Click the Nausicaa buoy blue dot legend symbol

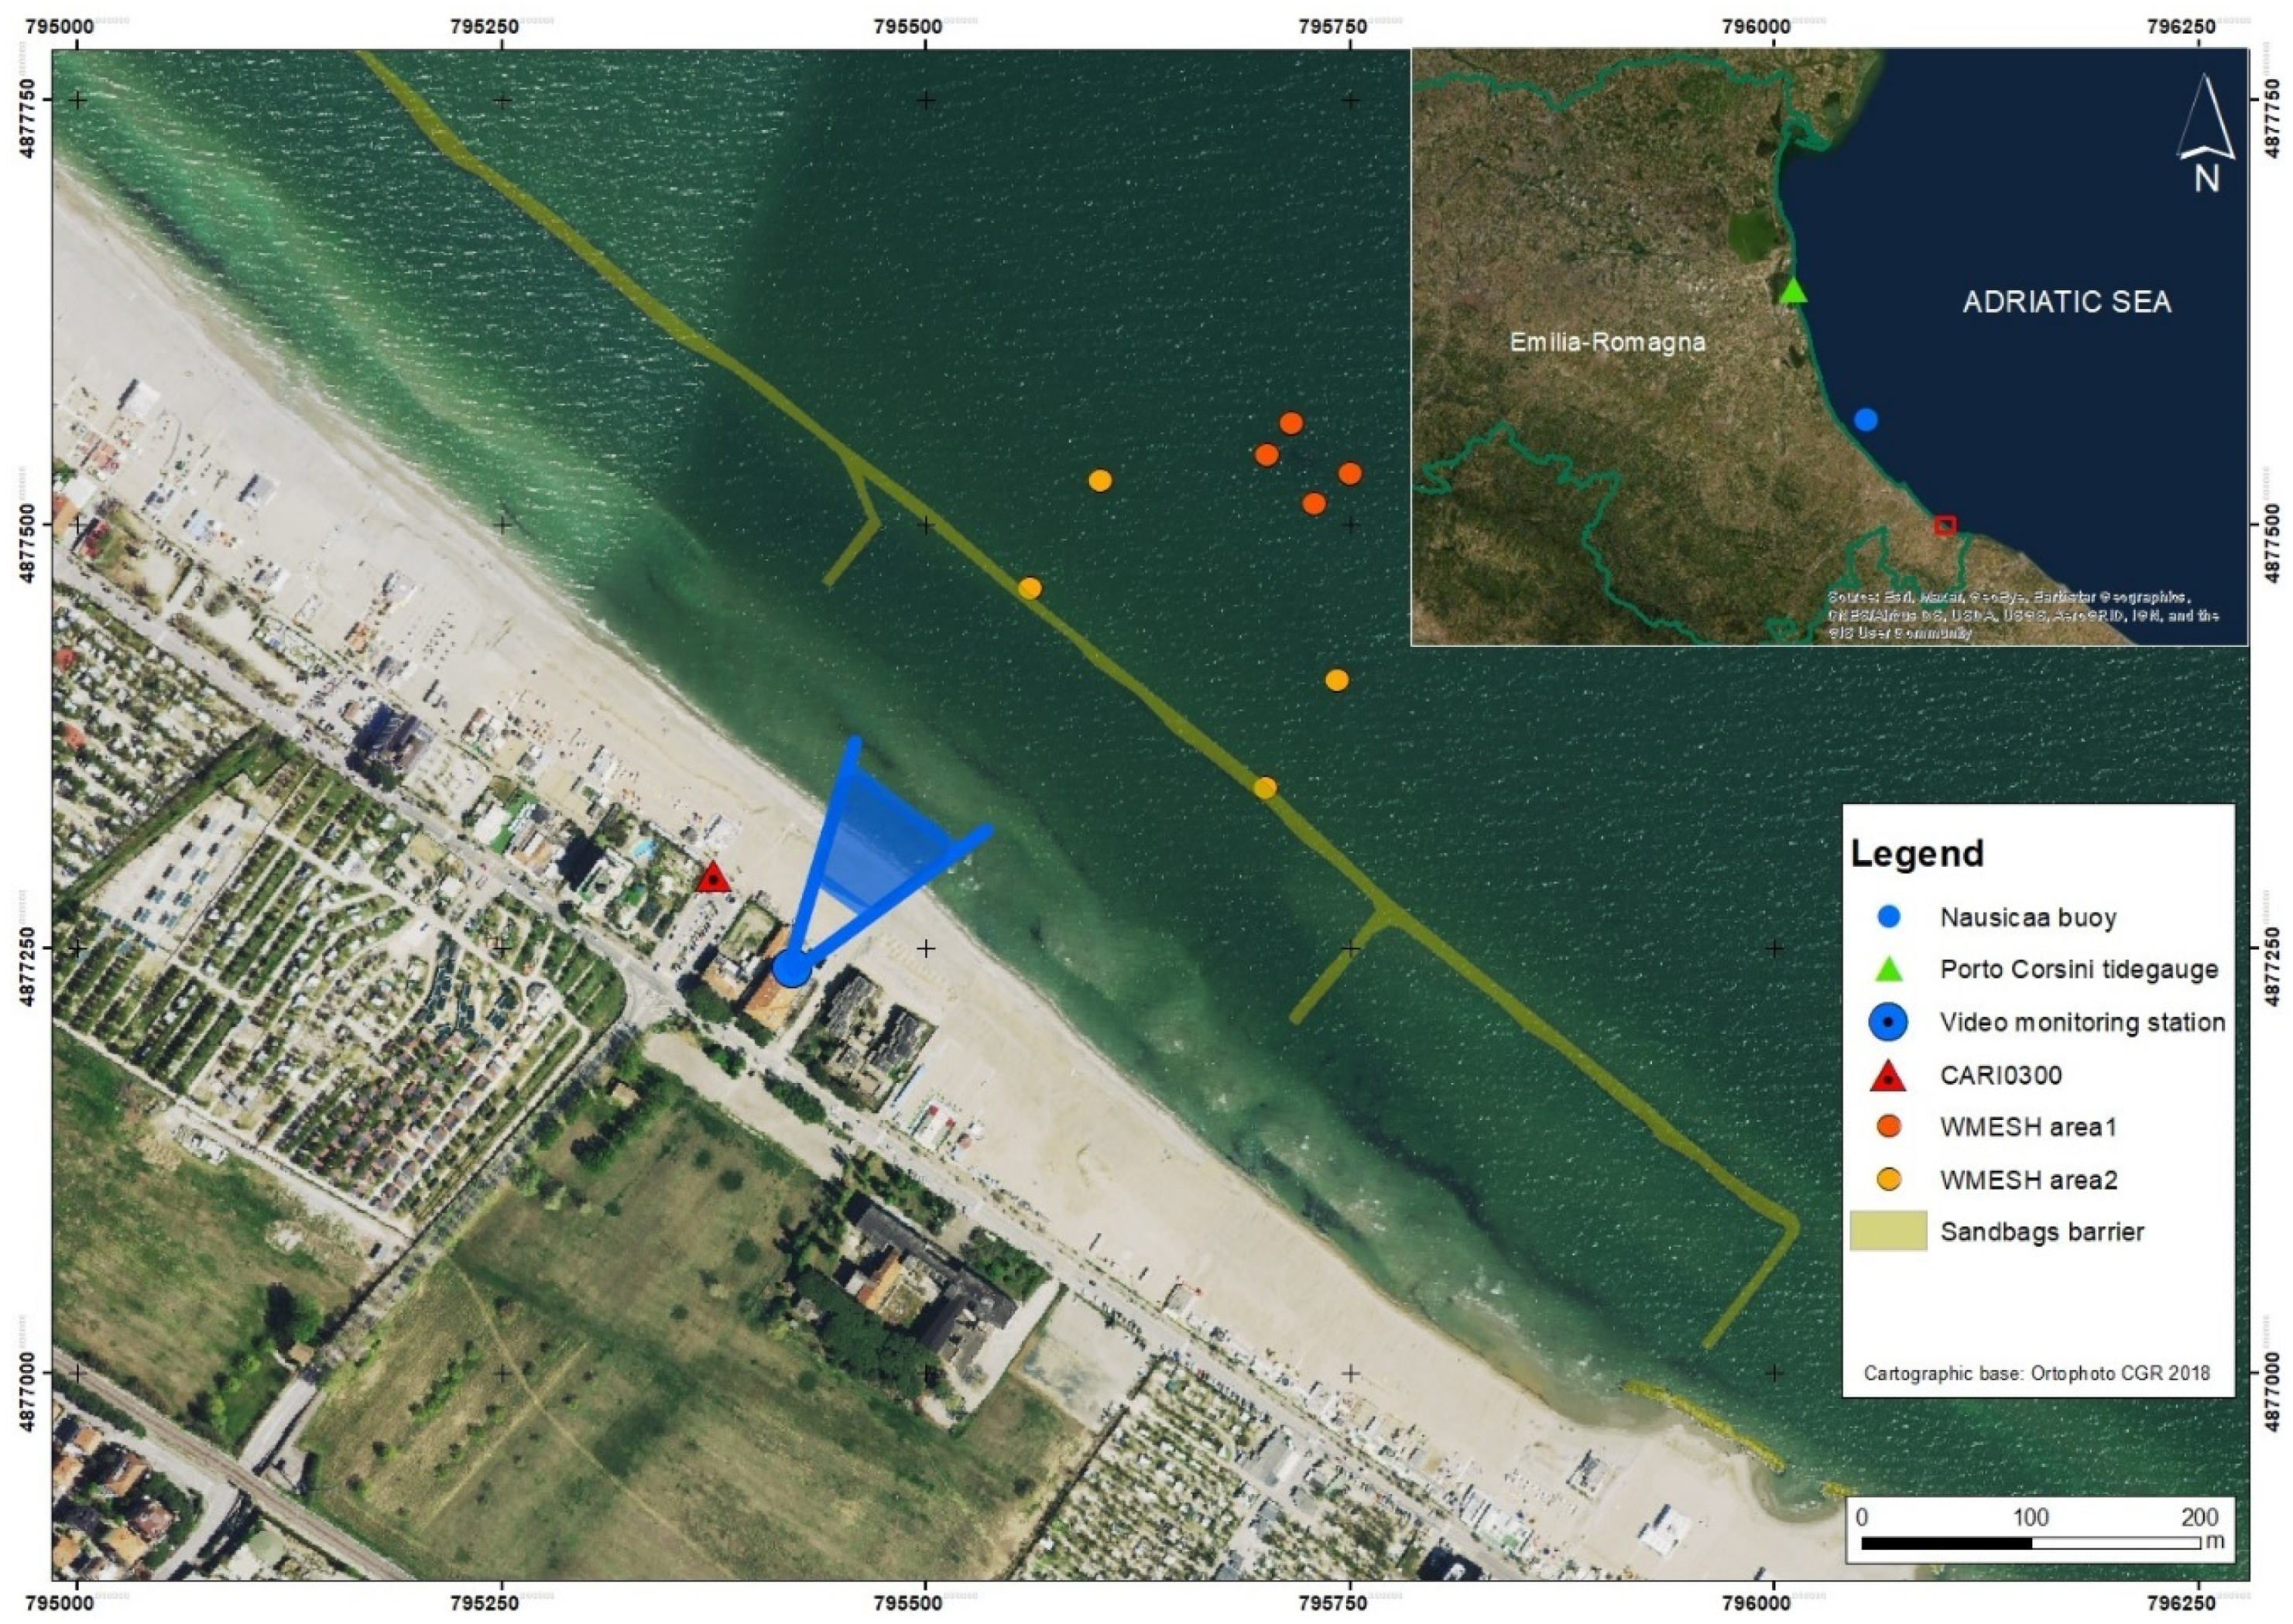click(1890, 917)
